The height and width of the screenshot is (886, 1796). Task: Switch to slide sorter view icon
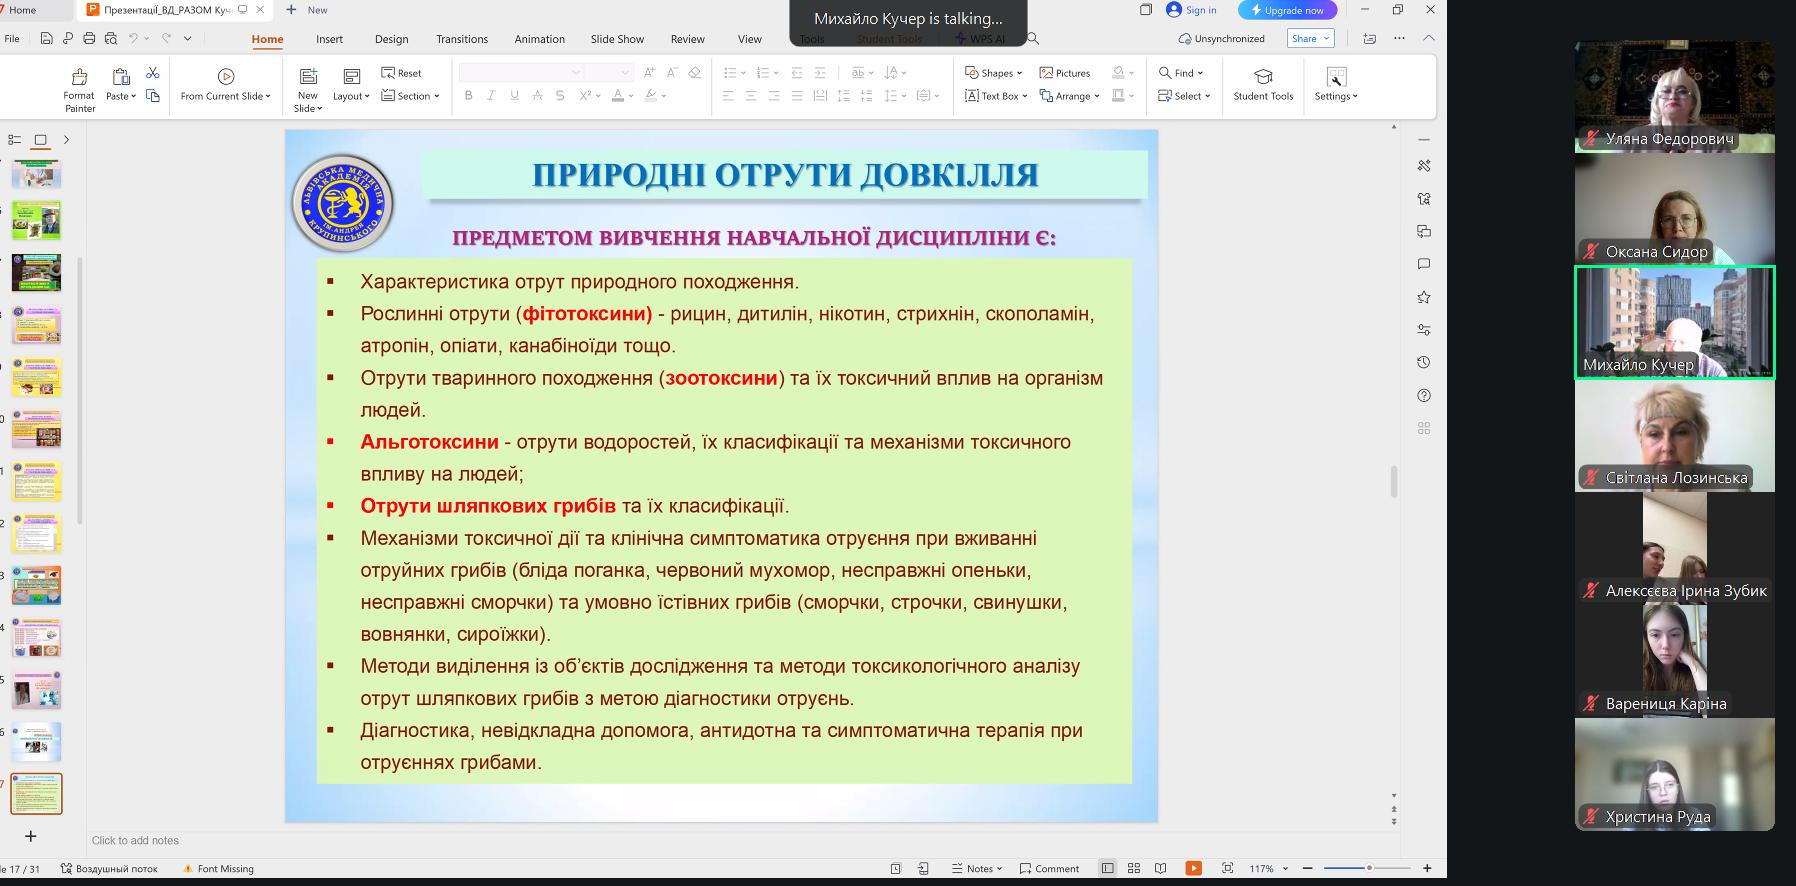coord(1133,868)
